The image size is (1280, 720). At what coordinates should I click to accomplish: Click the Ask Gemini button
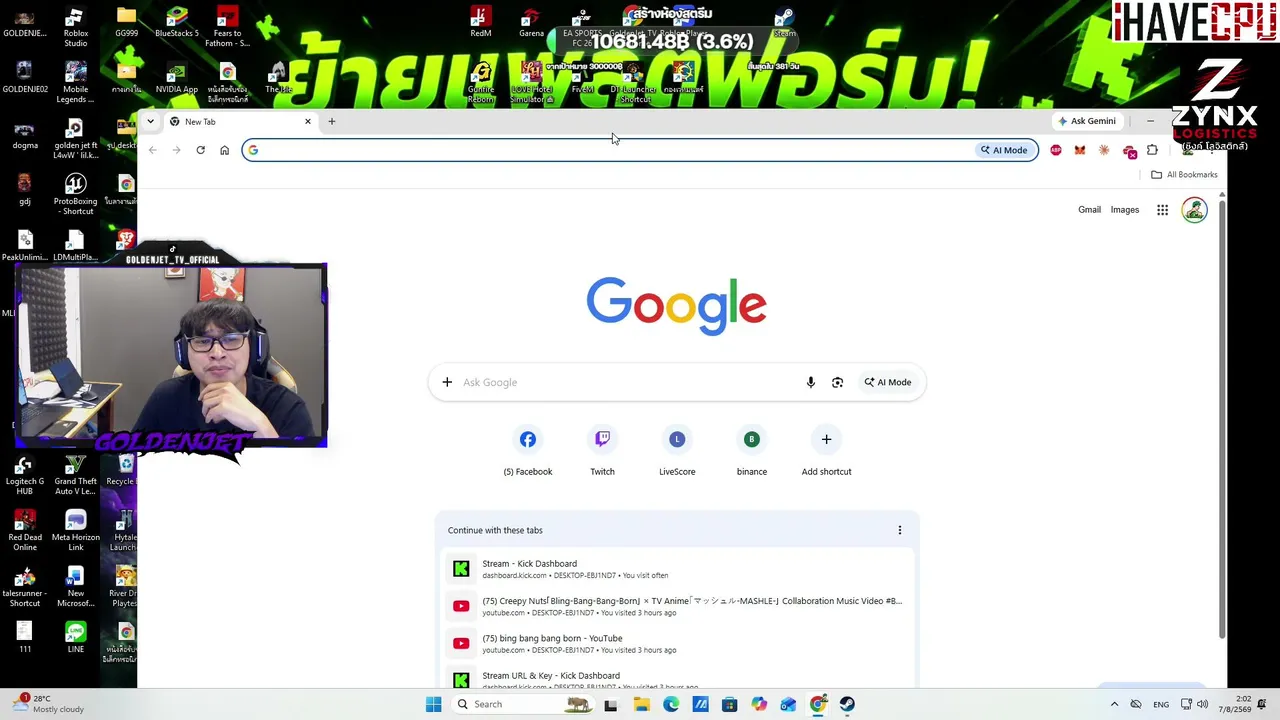1087,121
